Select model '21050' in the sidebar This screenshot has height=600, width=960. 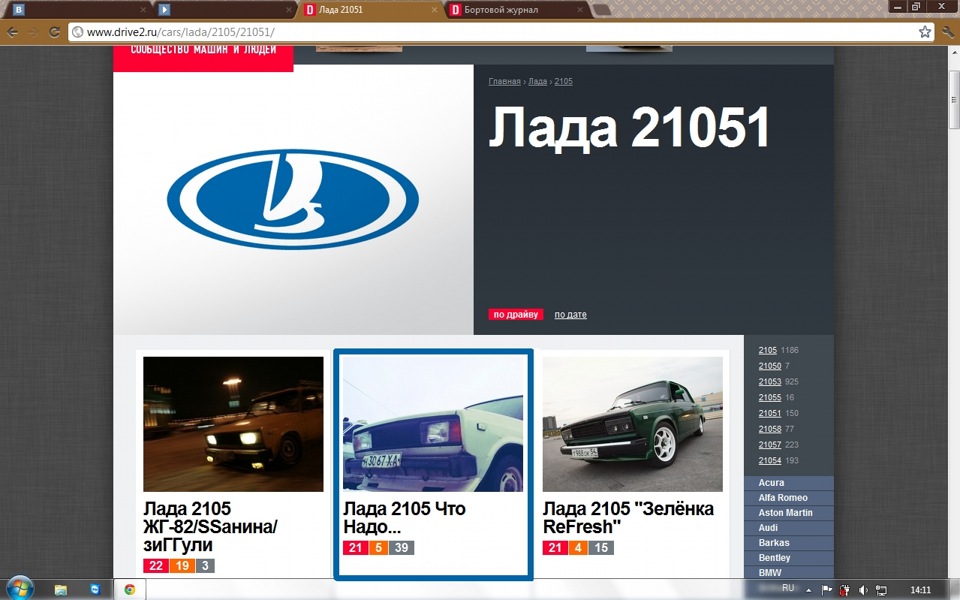click(x=770, y=366)
